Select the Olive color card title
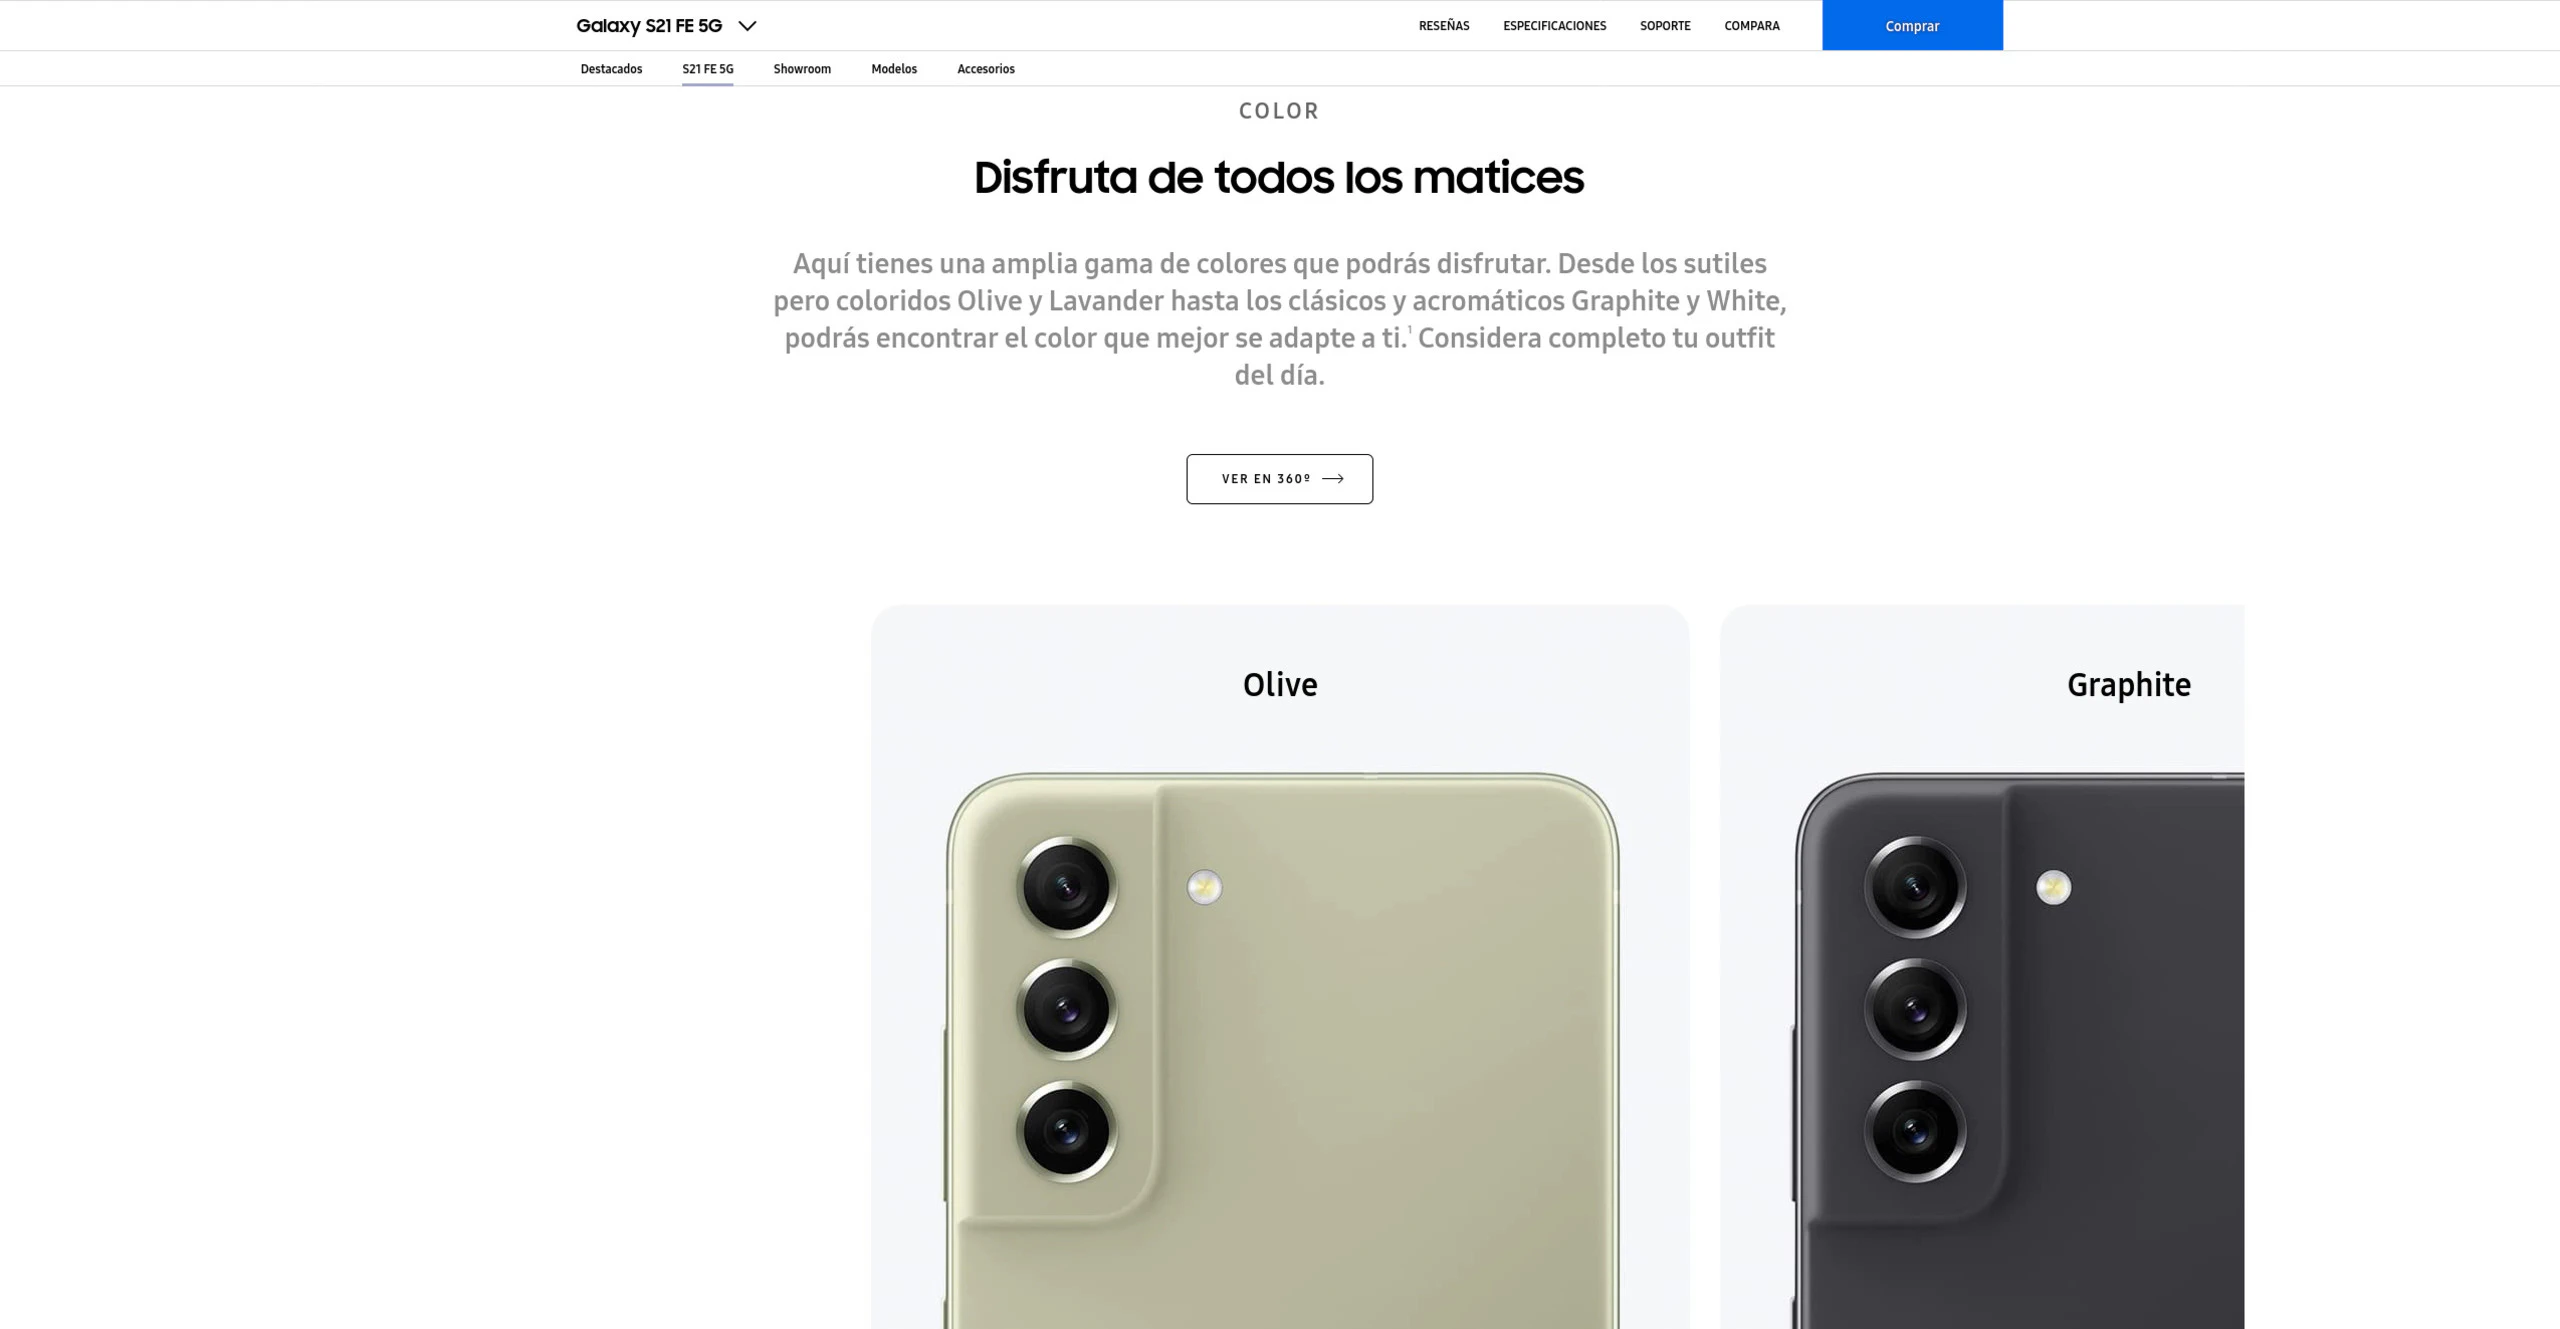 pos(1280,685)
